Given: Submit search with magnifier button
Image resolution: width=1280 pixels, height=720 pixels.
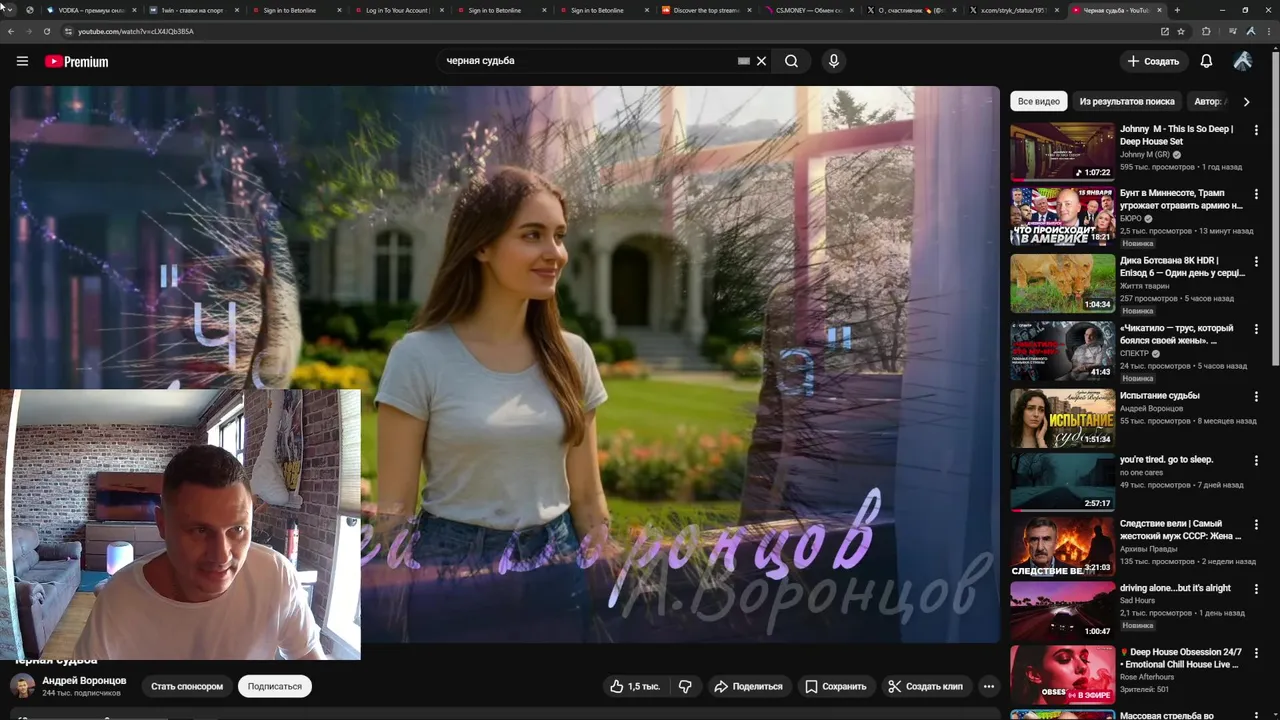Looking at the screenshot, I should pyautogui.click(x=791, y=61).
